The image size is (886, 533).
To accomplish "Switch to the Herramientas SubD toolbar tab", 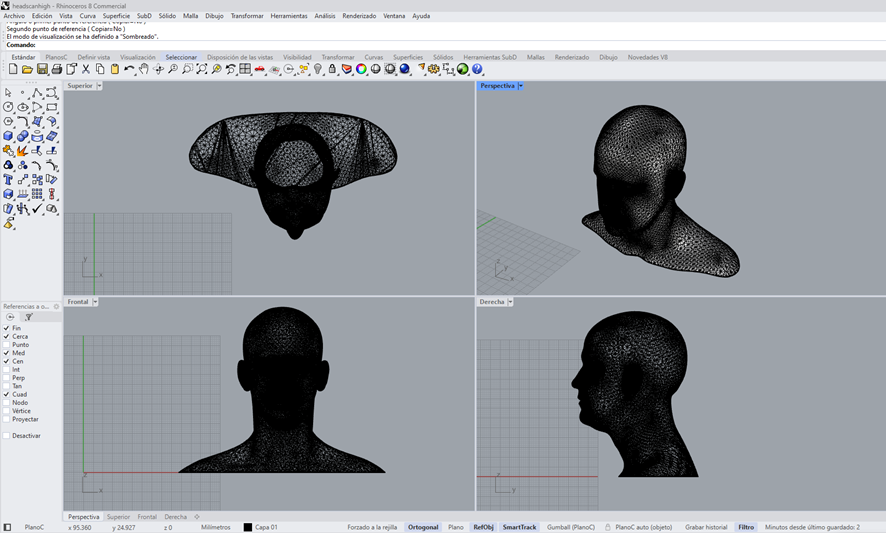I will 489,57.
